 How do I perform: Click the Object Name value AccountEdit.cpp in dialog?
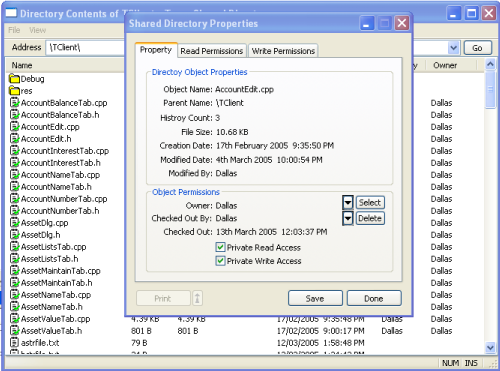244,89
